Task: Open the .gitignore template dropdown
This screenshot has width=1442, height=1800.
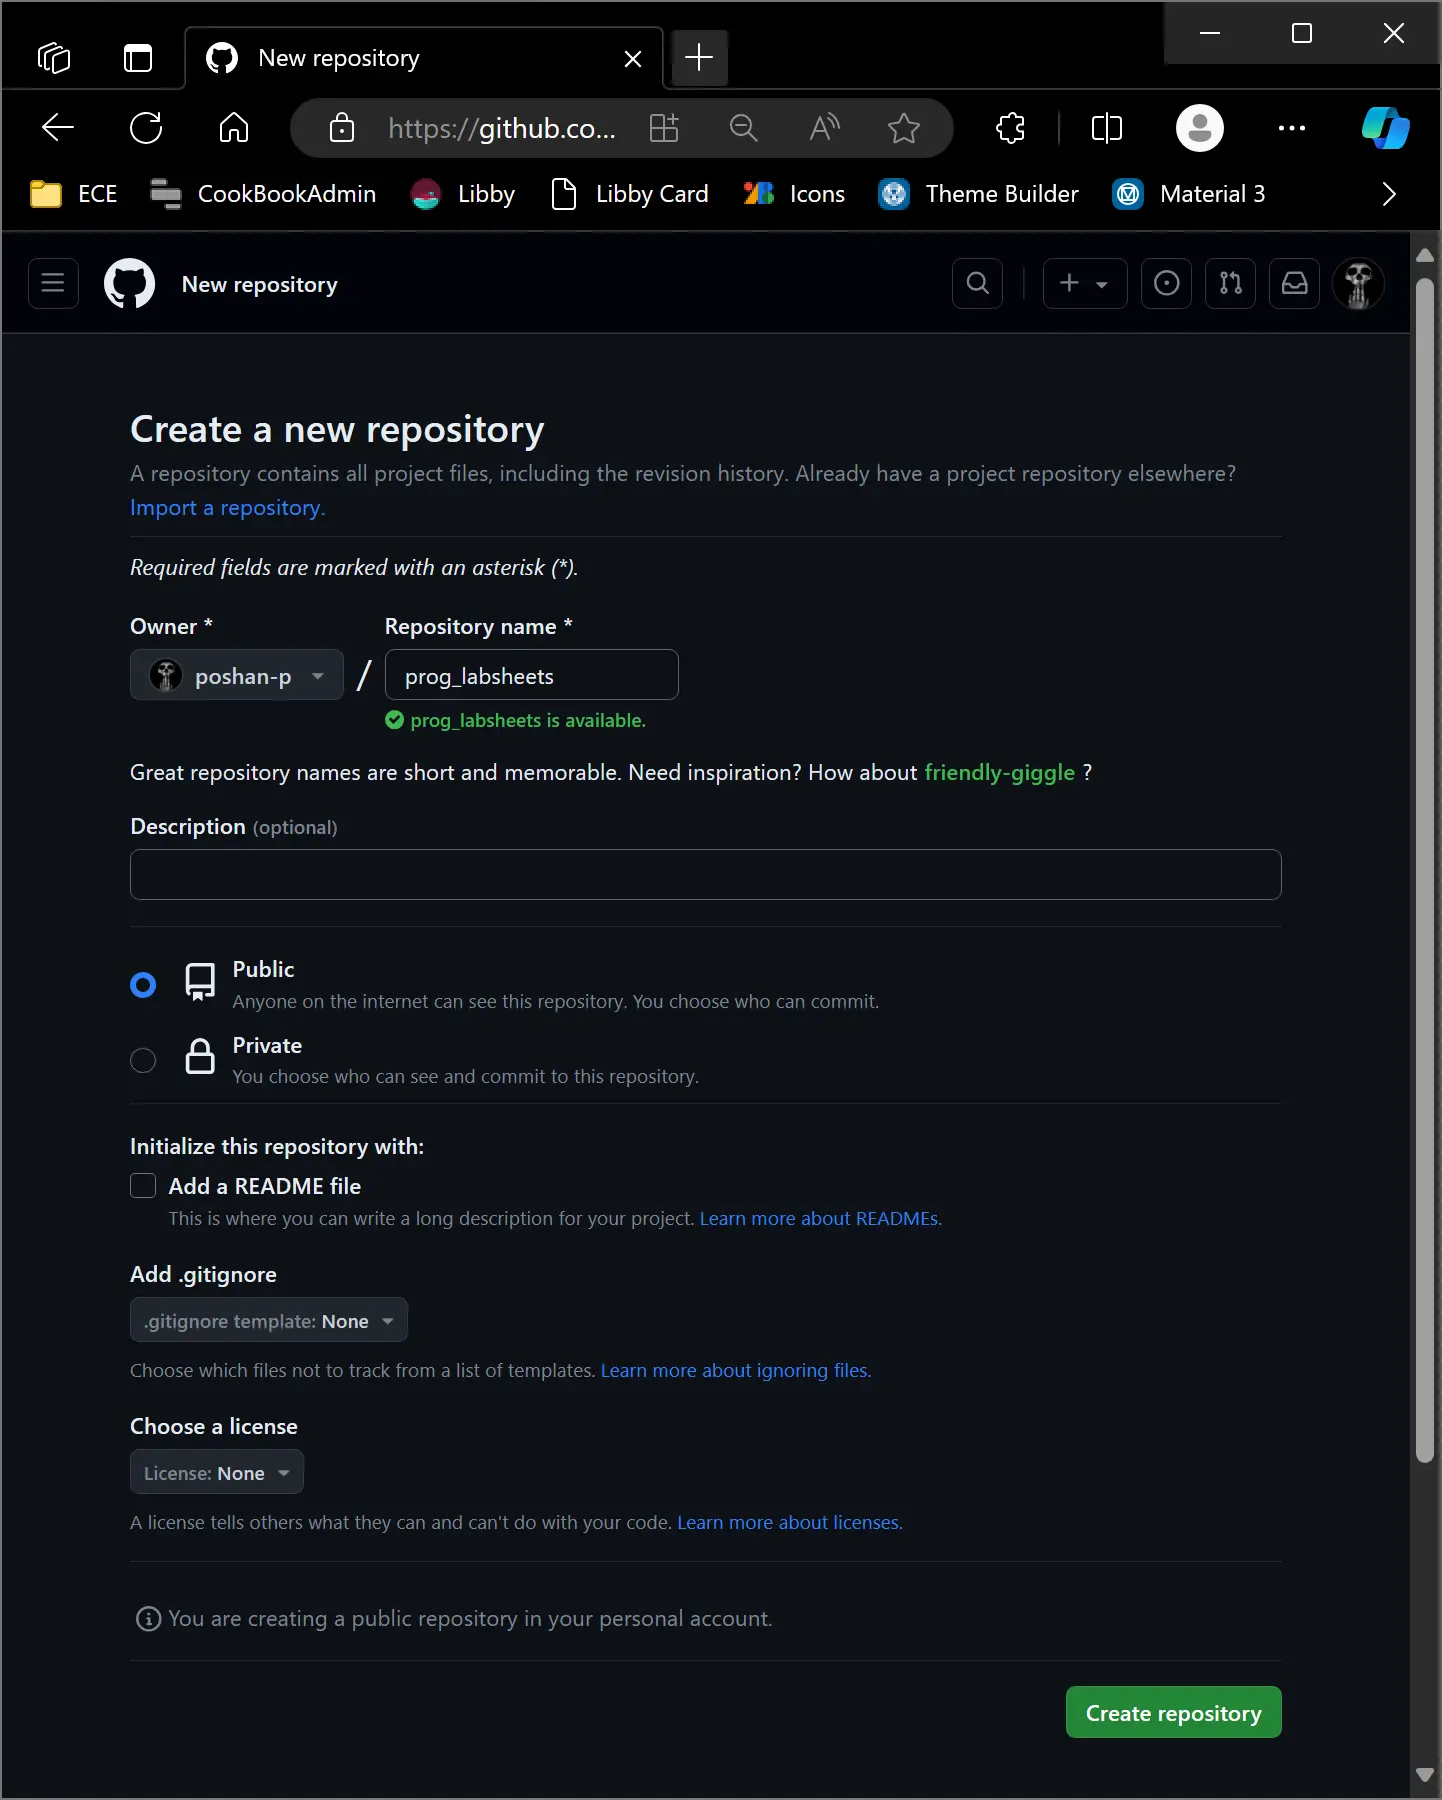Action: [x=268, y=1320]
